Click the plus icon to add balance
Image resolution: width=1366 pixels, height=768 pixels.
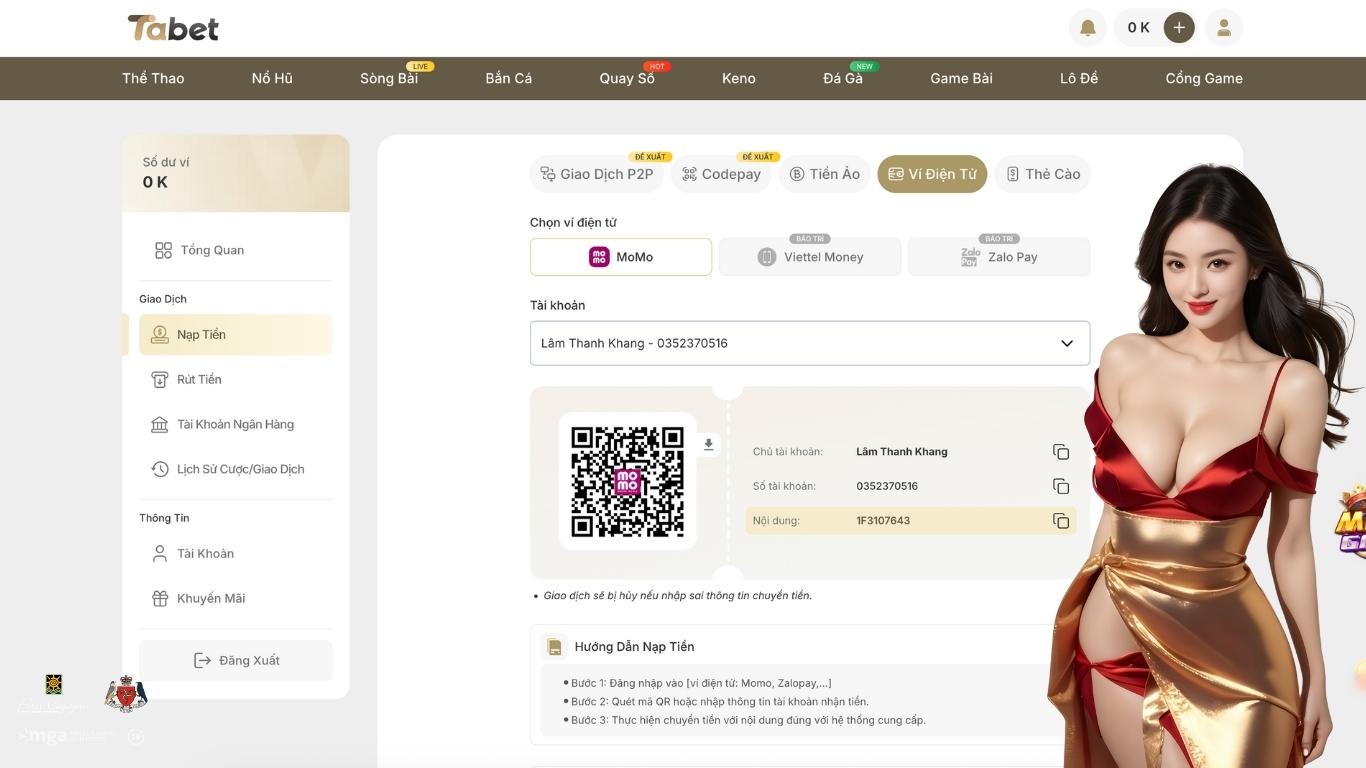[x=1179, y=28]
